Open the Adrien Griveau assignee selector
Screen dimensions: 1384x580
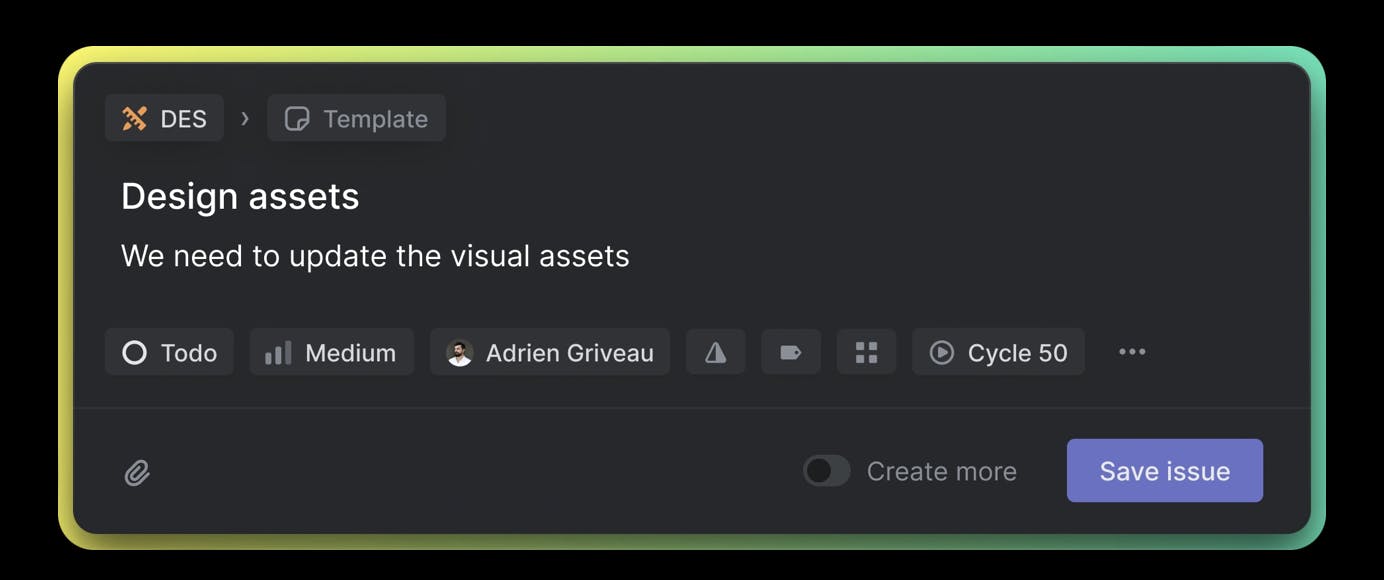(x=550, y=352)
